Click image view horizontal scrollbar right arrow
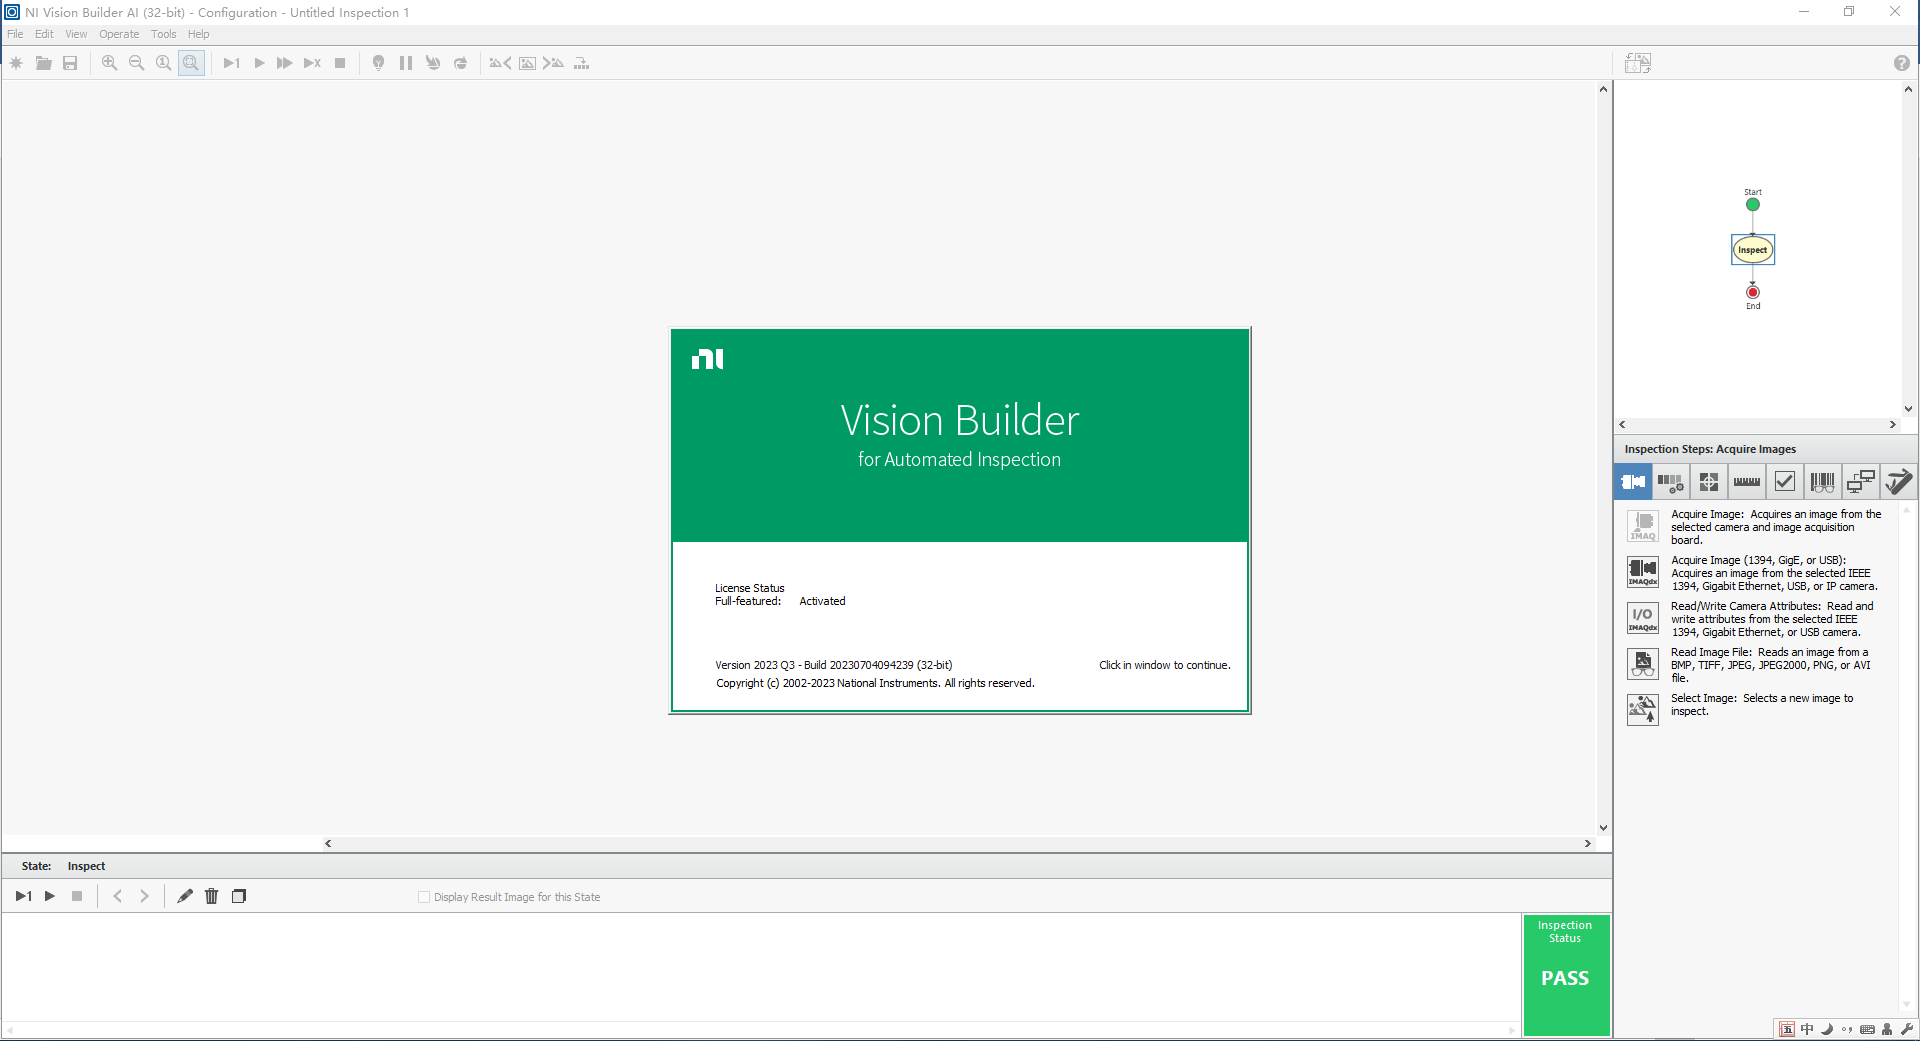 pos(1587,843)
